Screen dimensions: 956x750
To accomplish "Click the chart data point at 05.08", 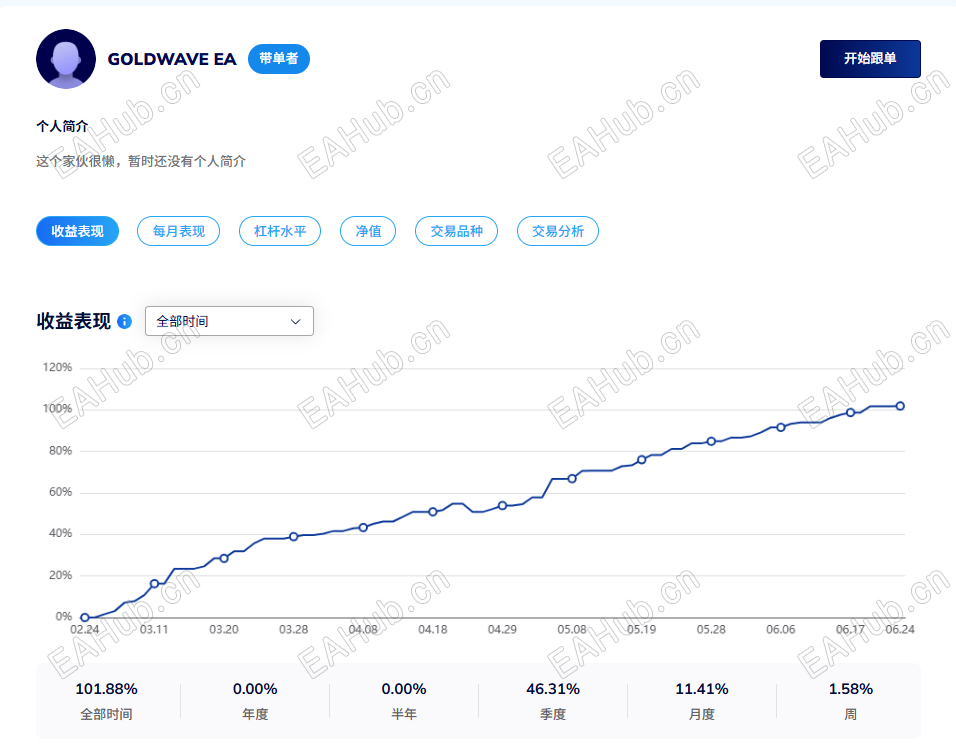I will click(x=572, y=479).
